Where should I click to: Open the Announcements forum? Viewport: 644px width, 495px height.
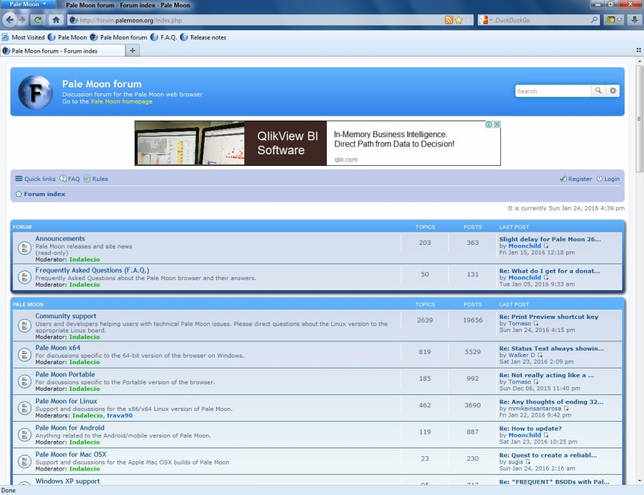60,239
